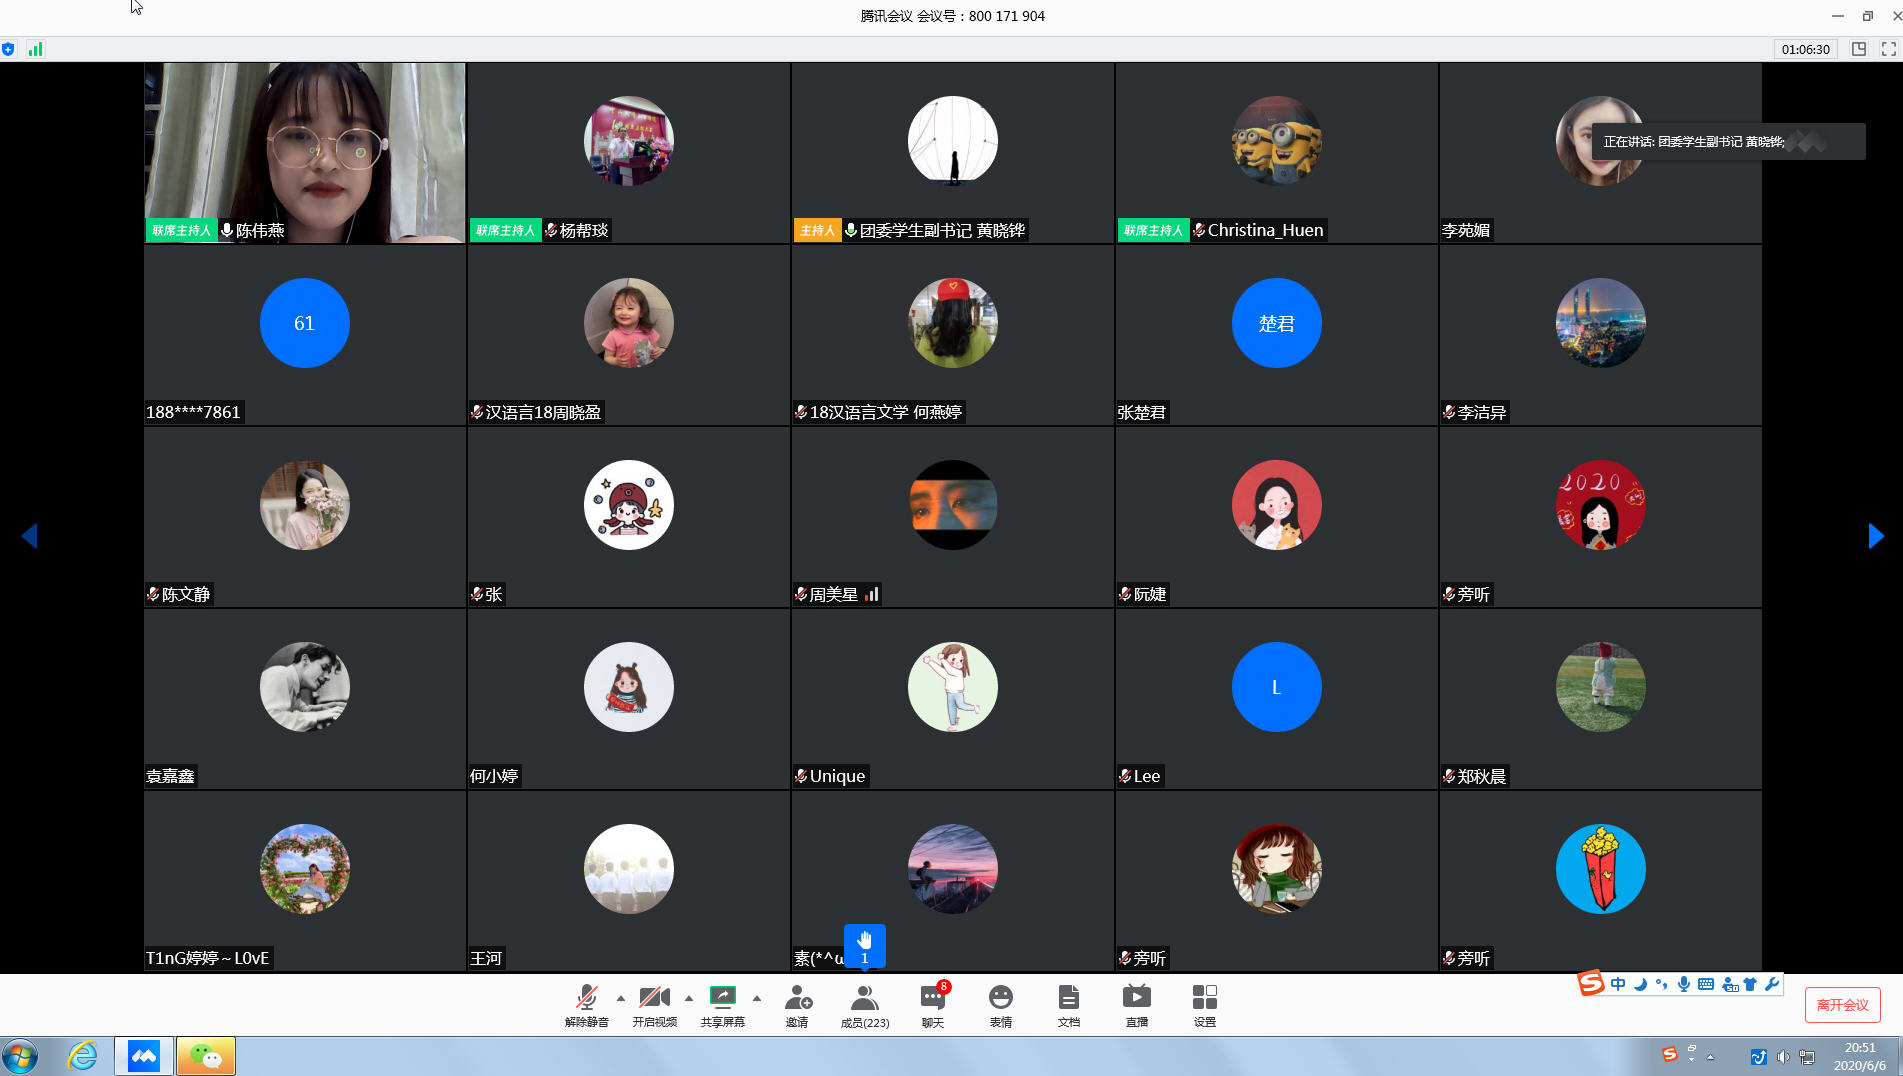
Task: Expand video options arrow beside 开启视频
Action: [x=689, y=998]
